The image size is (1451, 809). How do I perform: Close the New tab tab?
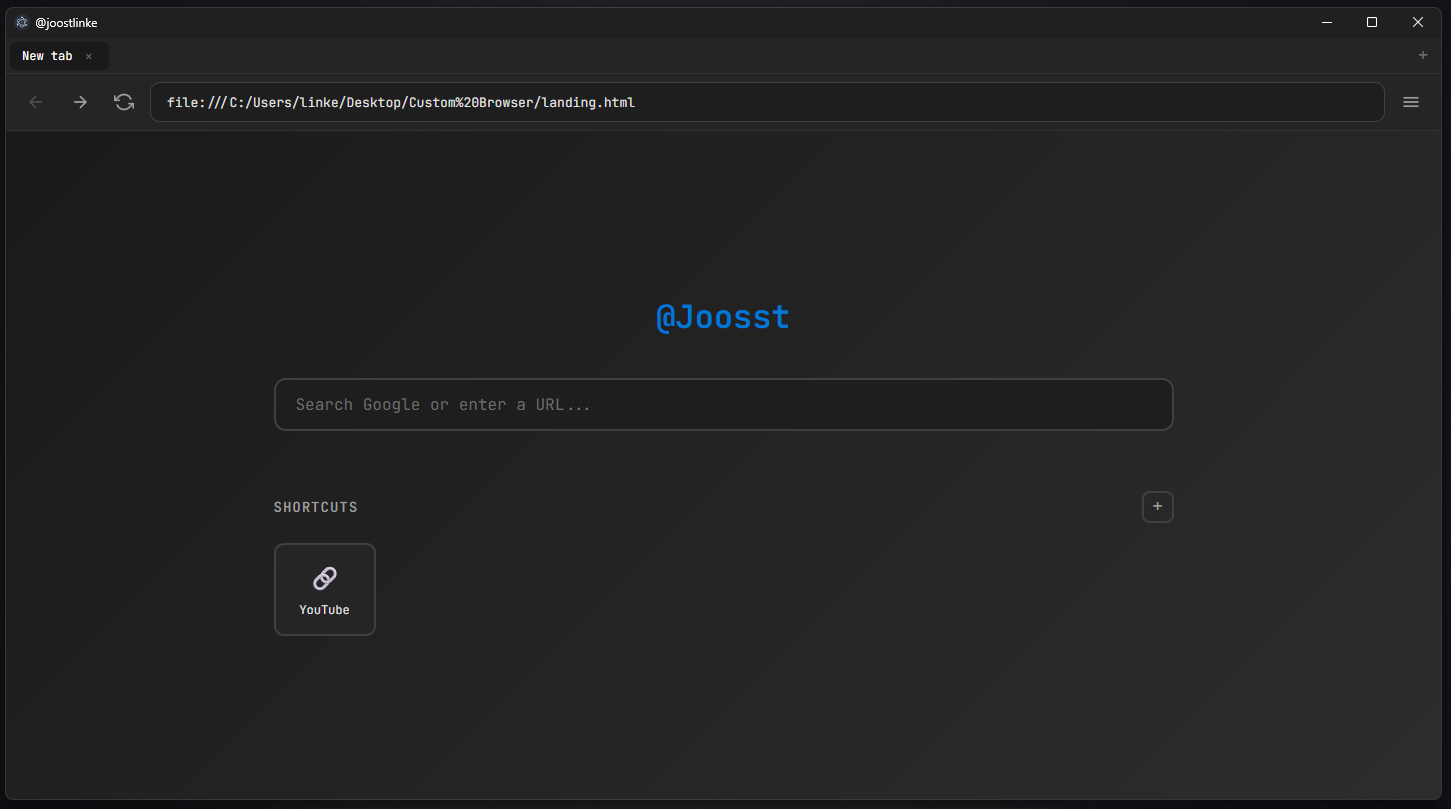click(88, 55)
